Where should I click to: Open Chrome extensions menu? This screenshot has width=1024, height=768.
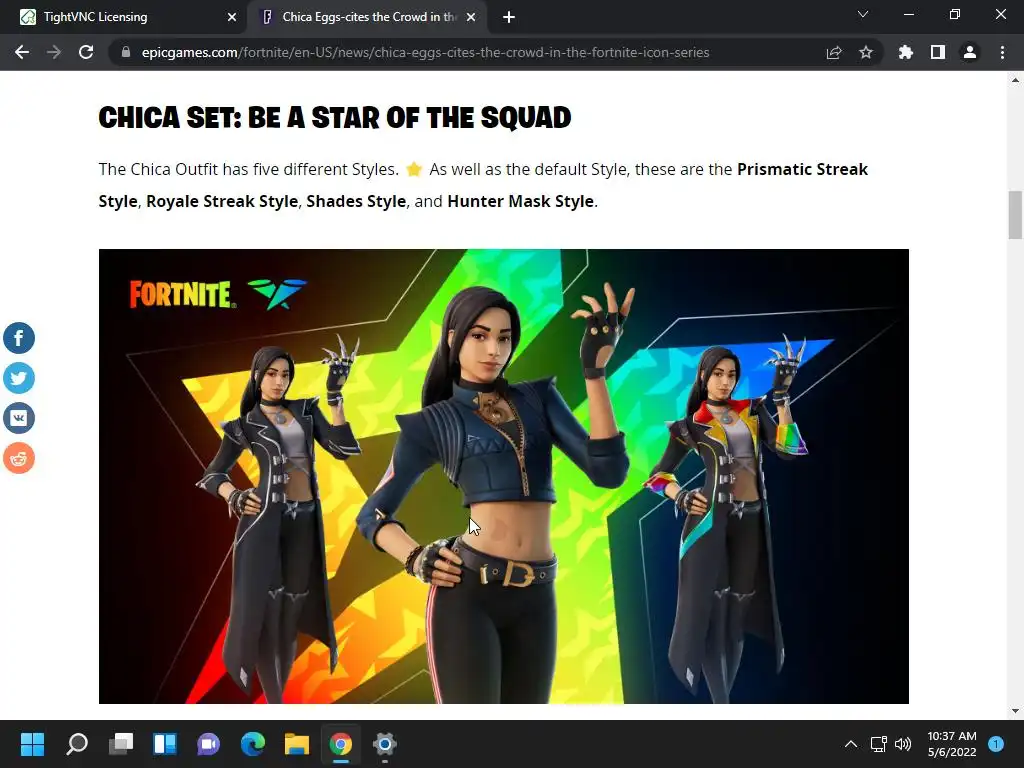(906, 52)
